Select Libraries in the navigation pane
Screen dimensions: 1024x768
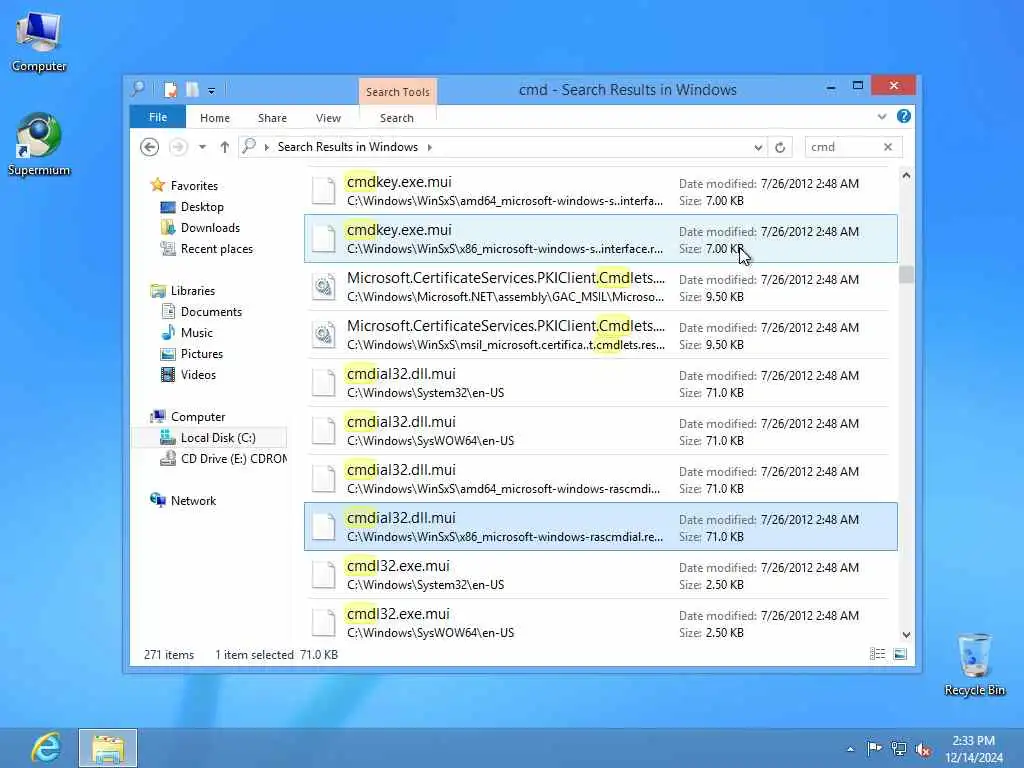click(193, 291)
